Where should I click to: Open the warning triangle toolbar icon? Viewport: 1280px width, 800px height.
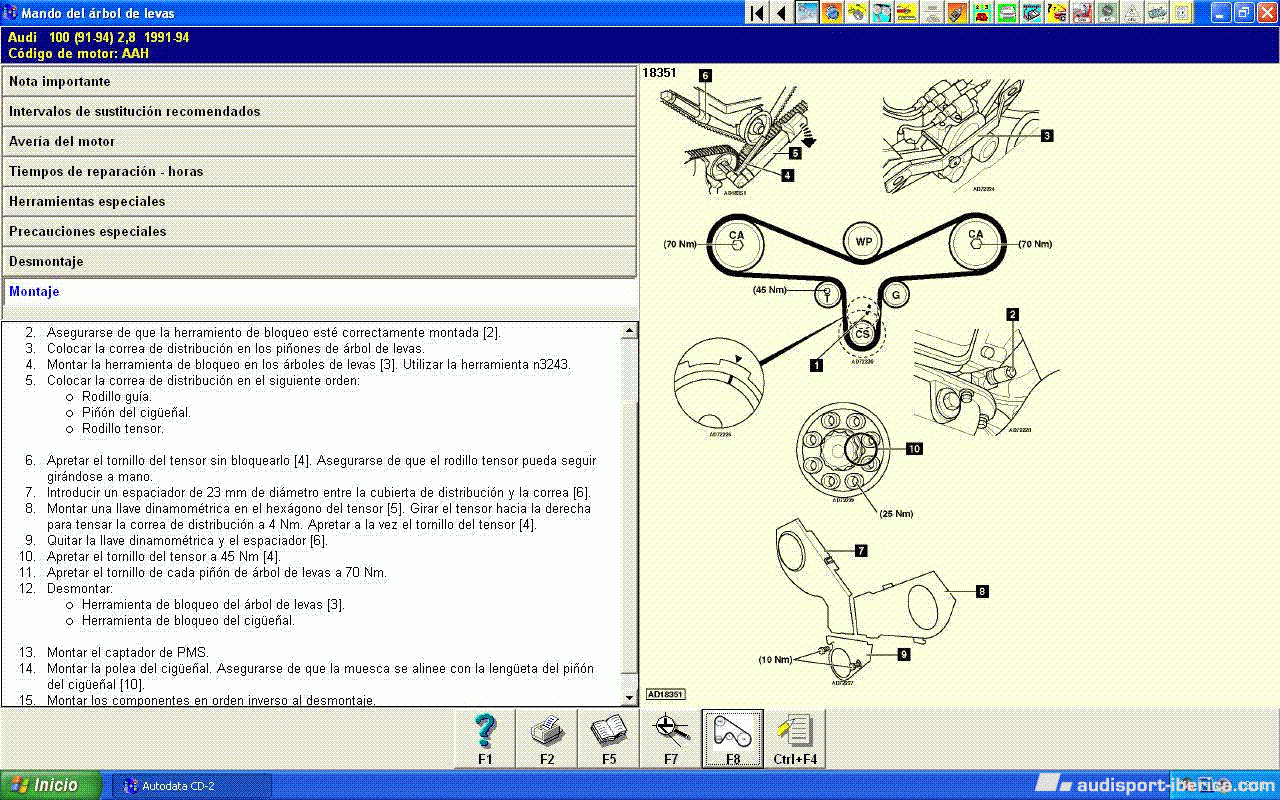point(1132,13)
